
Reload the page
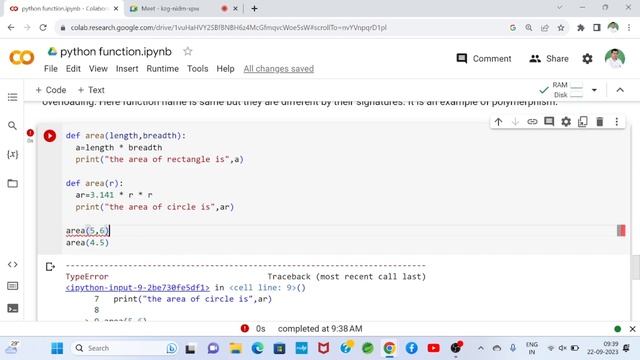tap(43, 28)
